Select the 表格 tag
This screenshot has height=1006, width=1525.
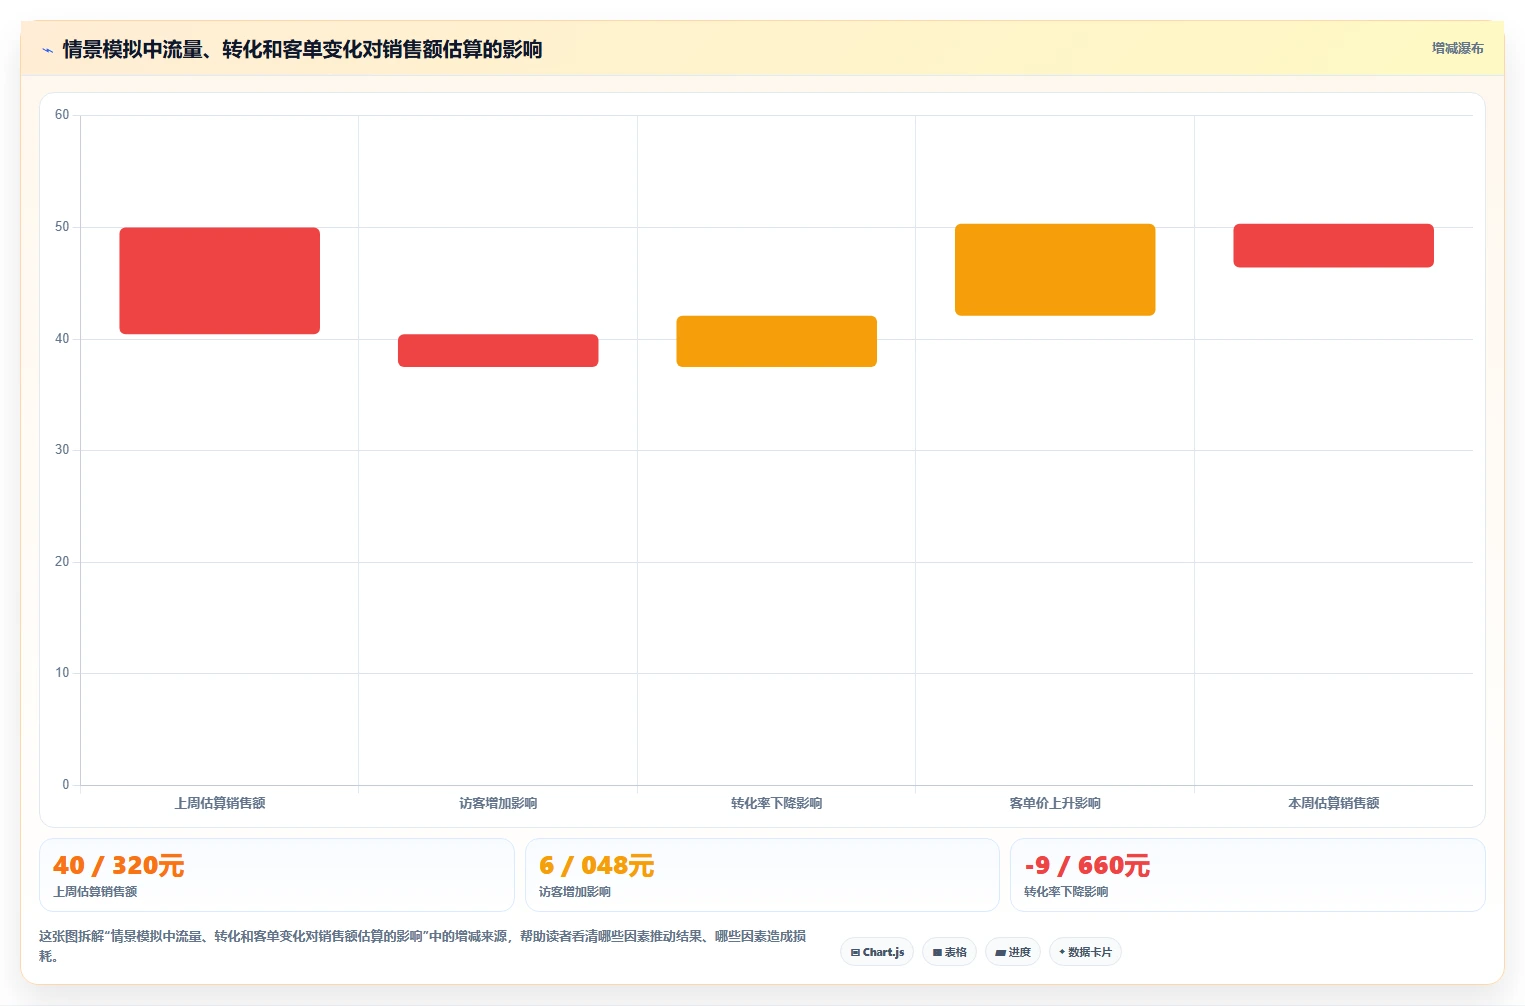point(949,952)
